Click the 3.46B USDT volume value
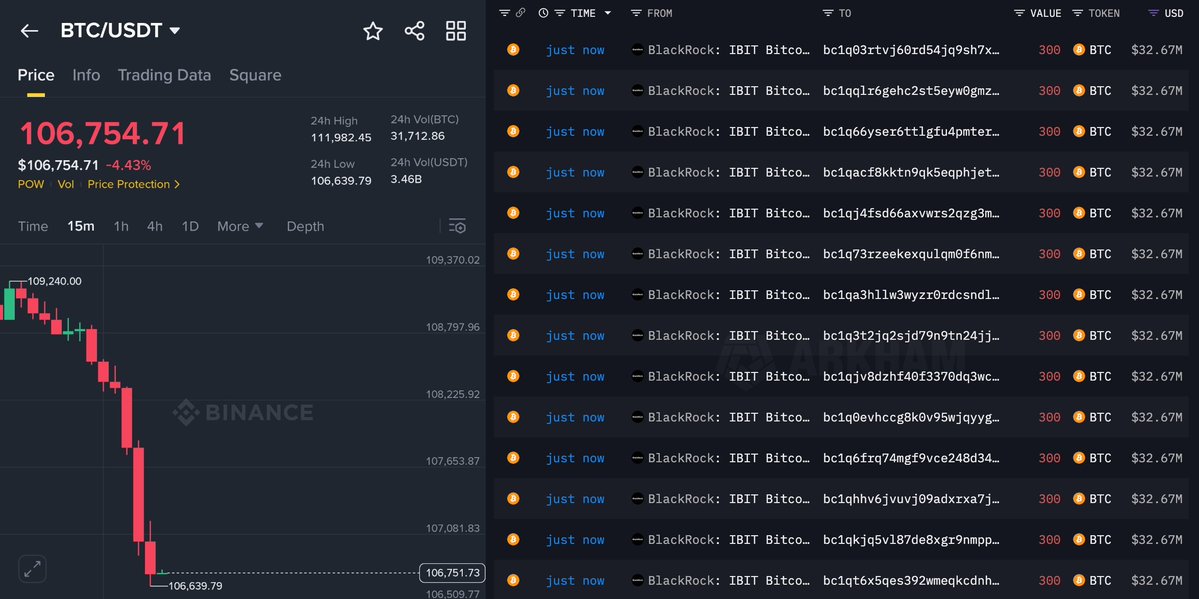The width and height of the screenshot is (1199, 599). point(406,179)
